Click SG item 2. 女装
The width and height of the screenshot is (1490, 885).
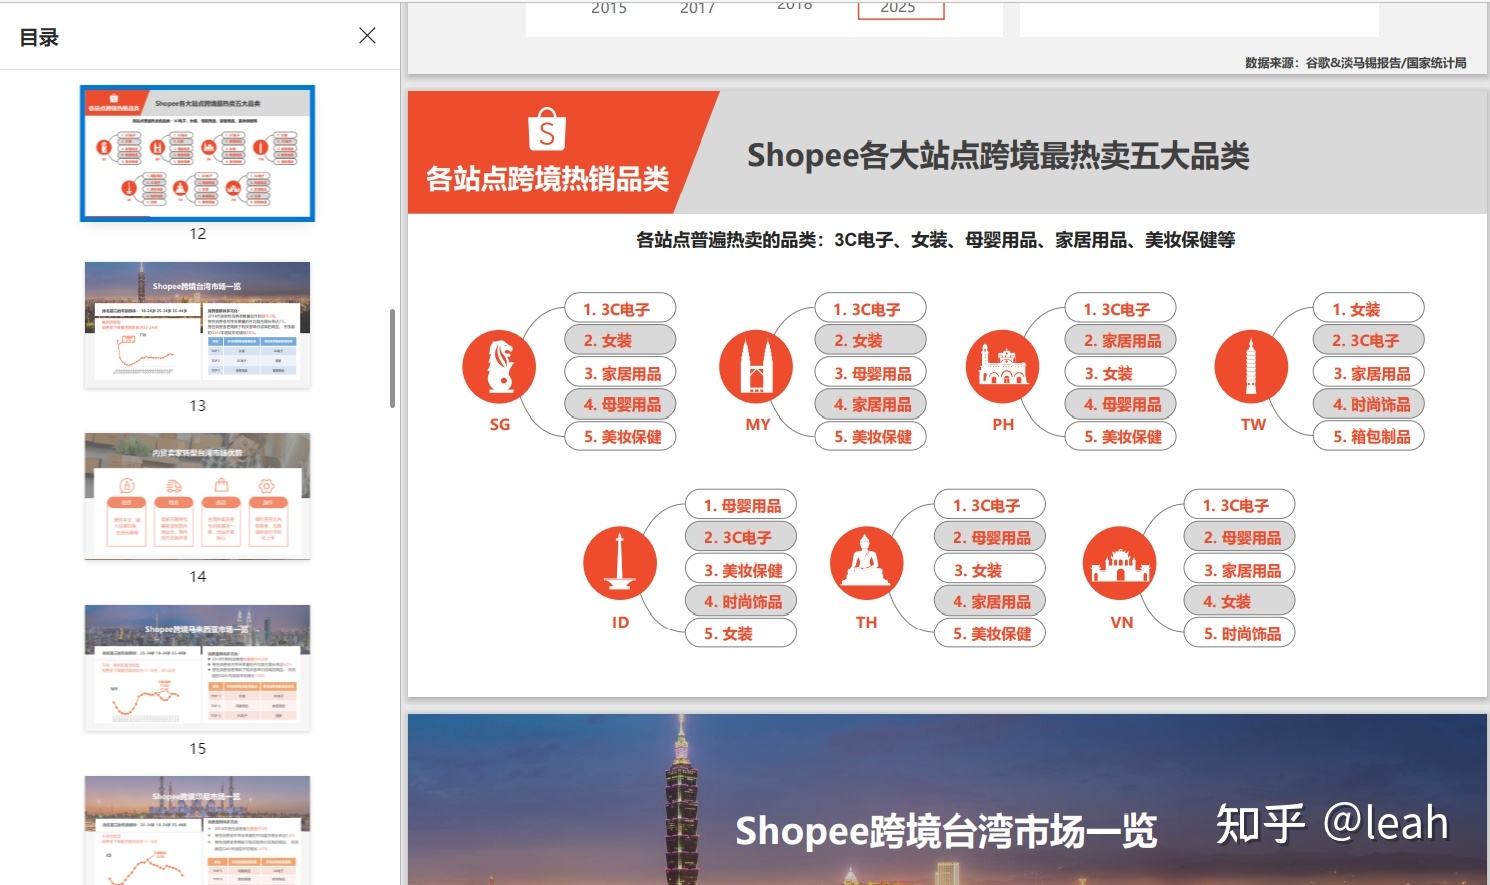(x=621, y=340)
